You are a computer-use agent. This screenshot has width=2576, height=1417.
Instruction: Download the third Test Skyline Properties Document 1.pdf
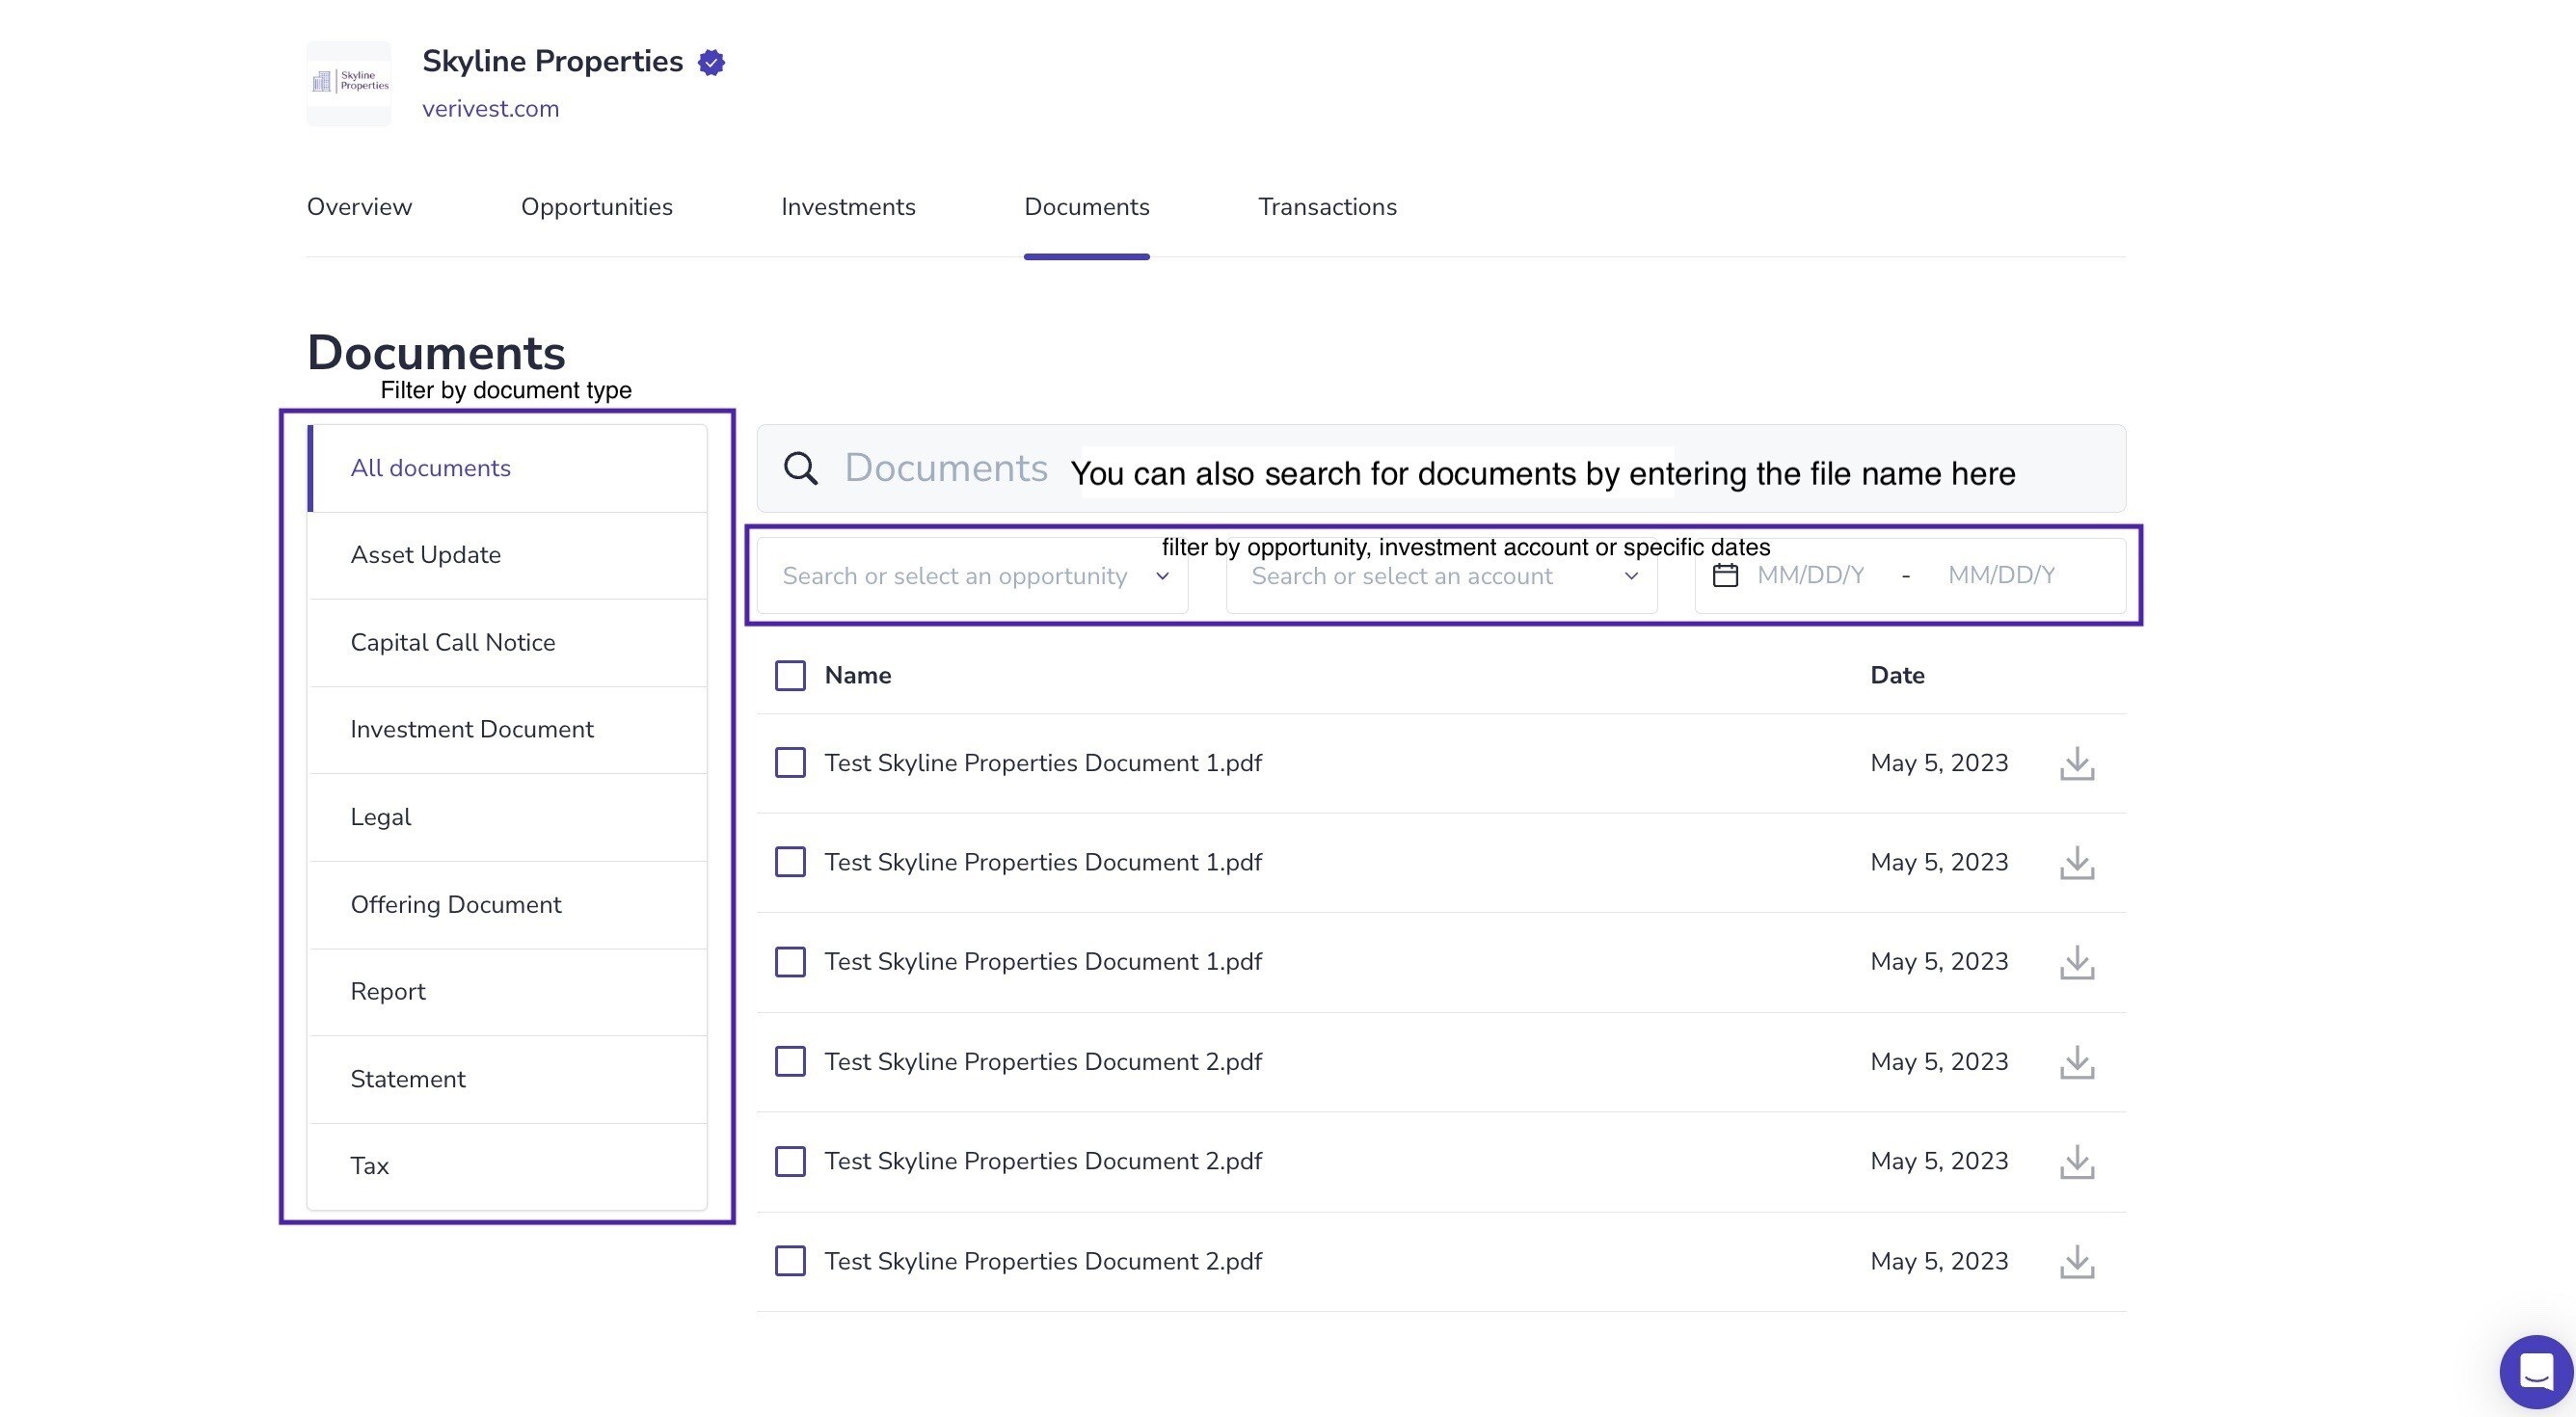point(2077,963)
